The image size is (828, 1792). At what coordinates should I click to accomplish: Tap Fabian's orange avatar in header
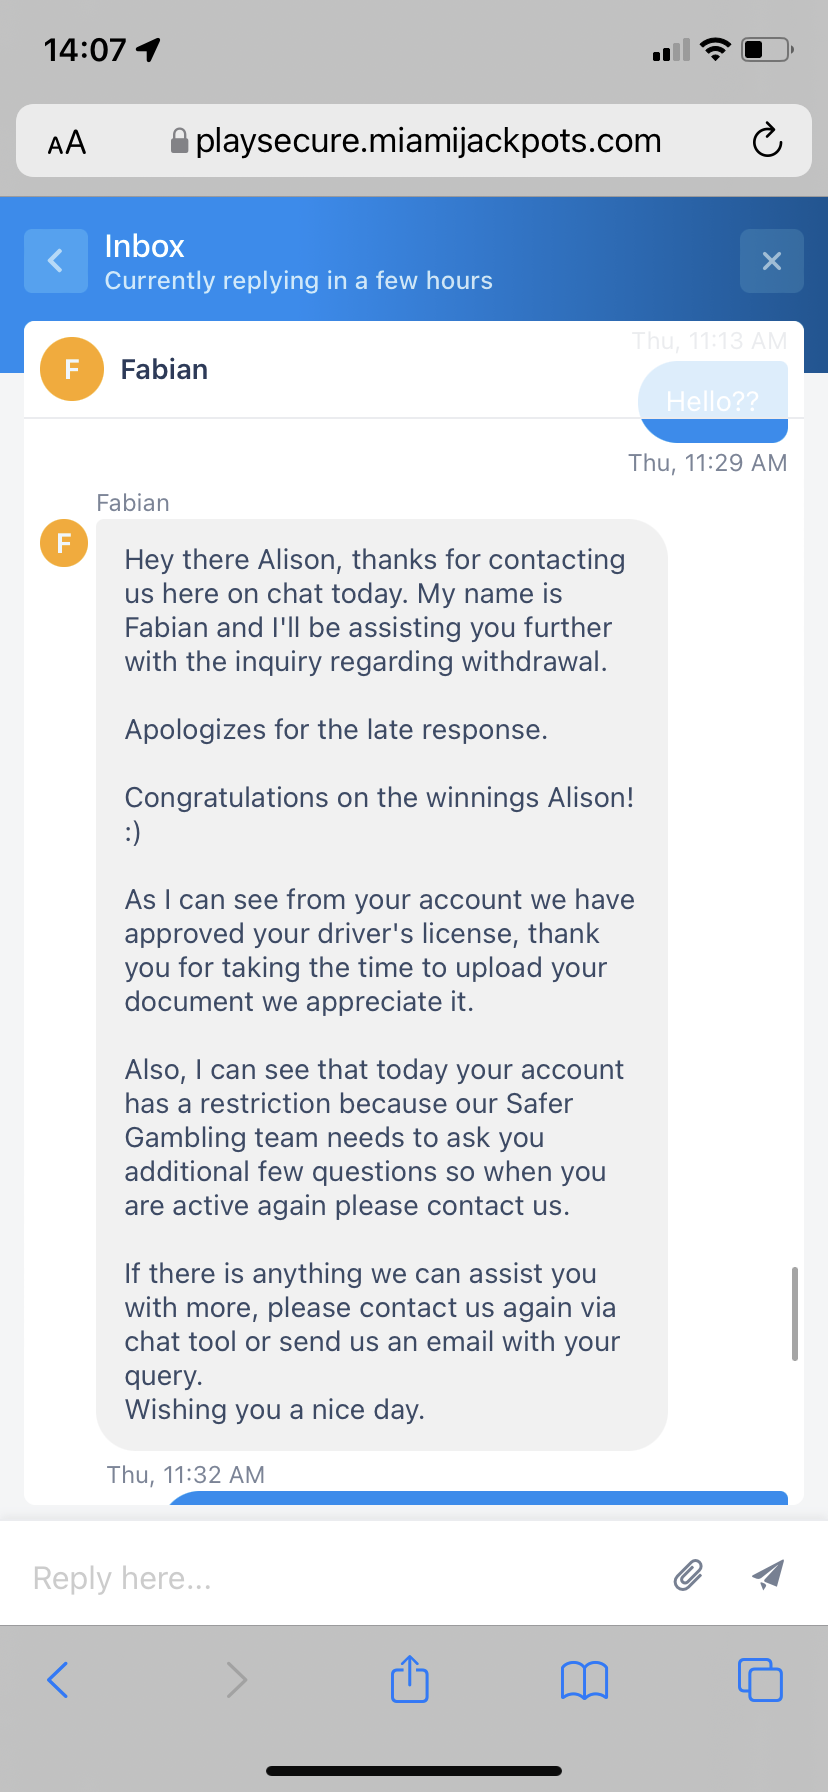click(x=72, y=369)
